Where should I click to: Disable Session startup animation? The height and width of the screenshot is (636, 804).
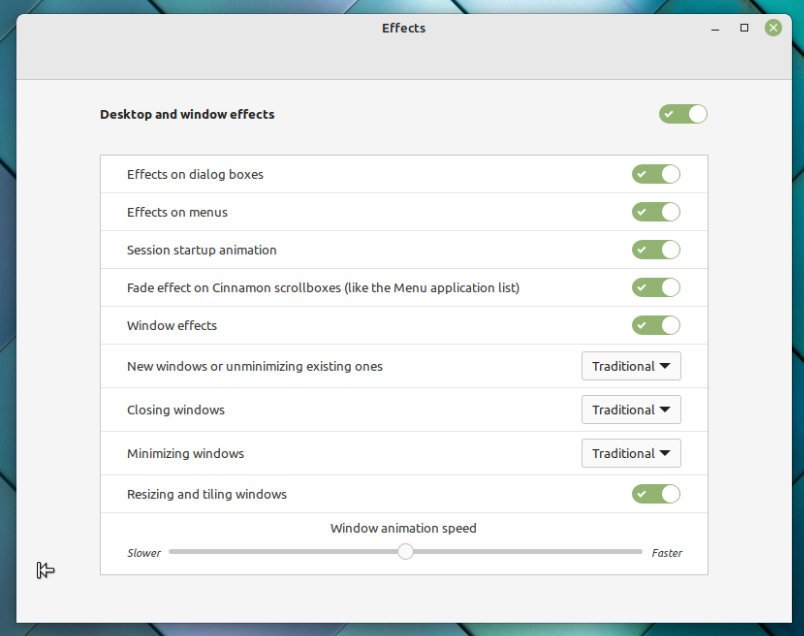coord(656,250)
